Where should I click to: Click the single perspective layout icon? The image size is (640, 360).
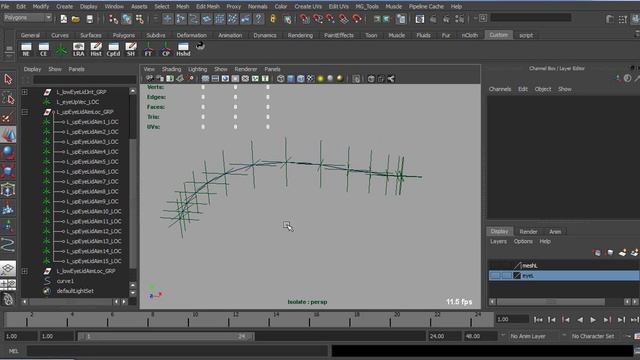click(8, 269)
